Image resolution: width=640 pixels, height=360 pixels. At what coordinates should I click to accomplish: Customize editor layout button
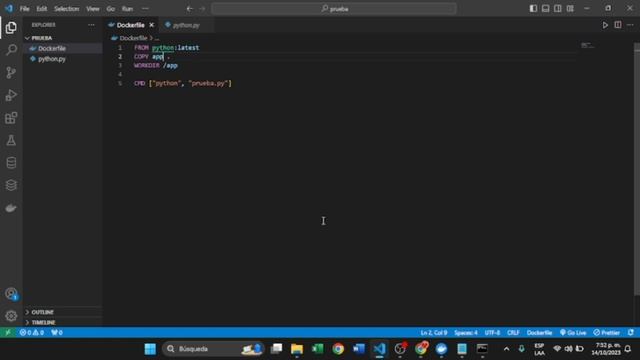[570, 9]
